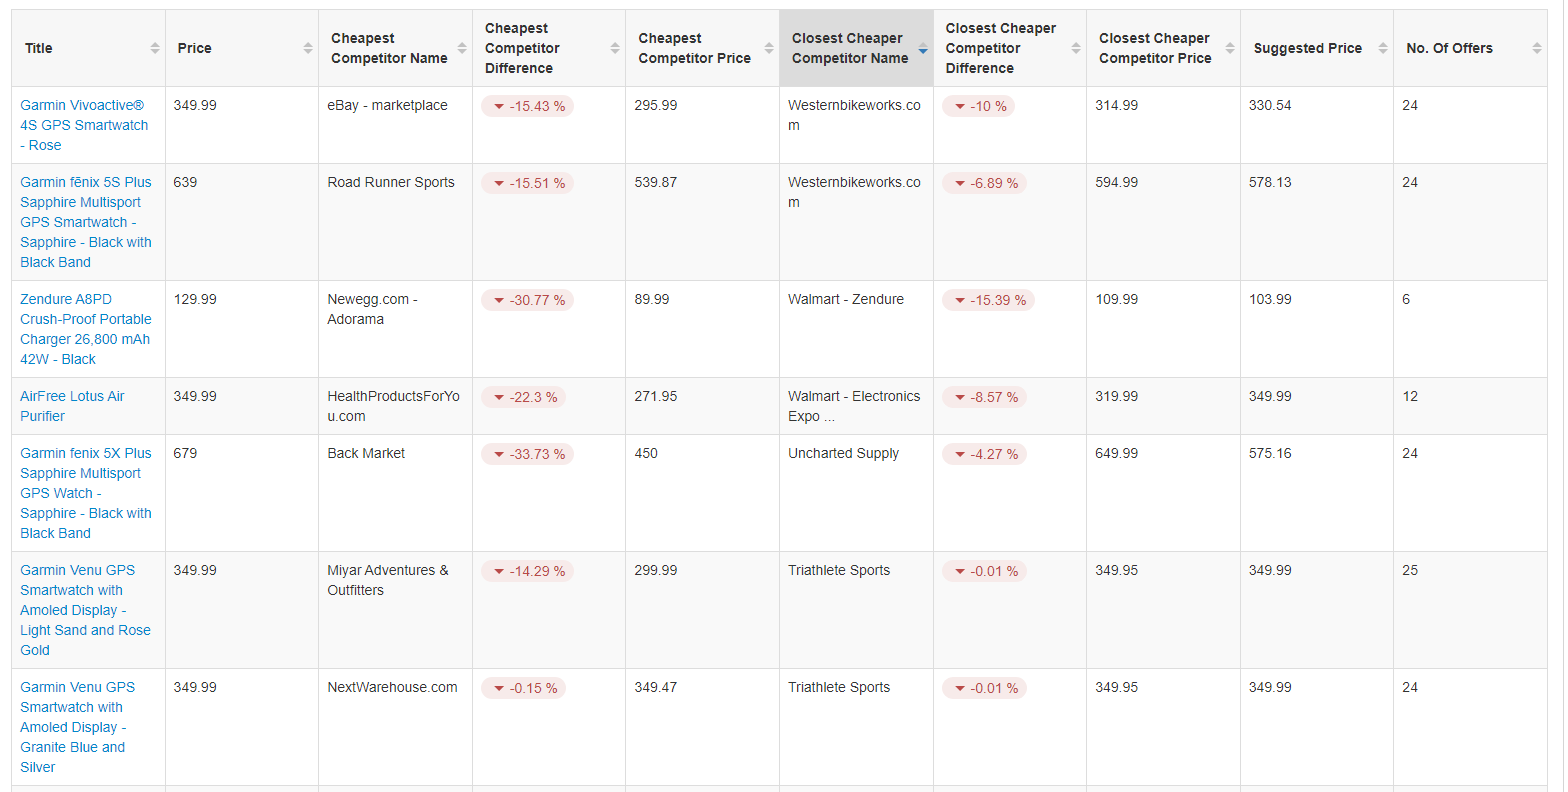Toggle sort on Closest Cheaper Competitor Name

[x=923, y=48]
